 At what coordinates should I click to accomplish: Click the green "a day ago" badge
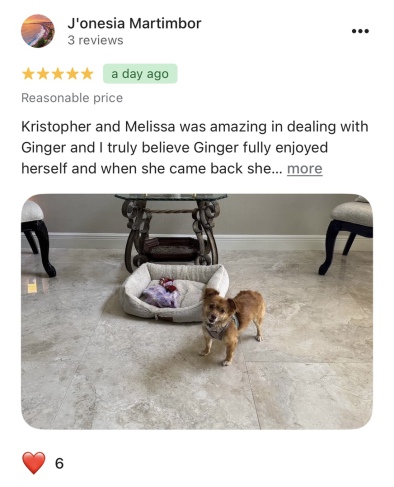pos(140,74)
